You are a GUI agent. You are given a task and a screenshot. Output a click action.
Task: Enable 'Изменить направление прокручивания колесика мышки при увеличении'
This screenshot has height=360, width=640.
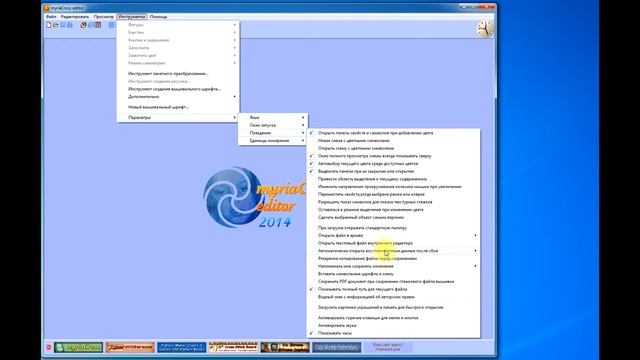click(393, 187)
